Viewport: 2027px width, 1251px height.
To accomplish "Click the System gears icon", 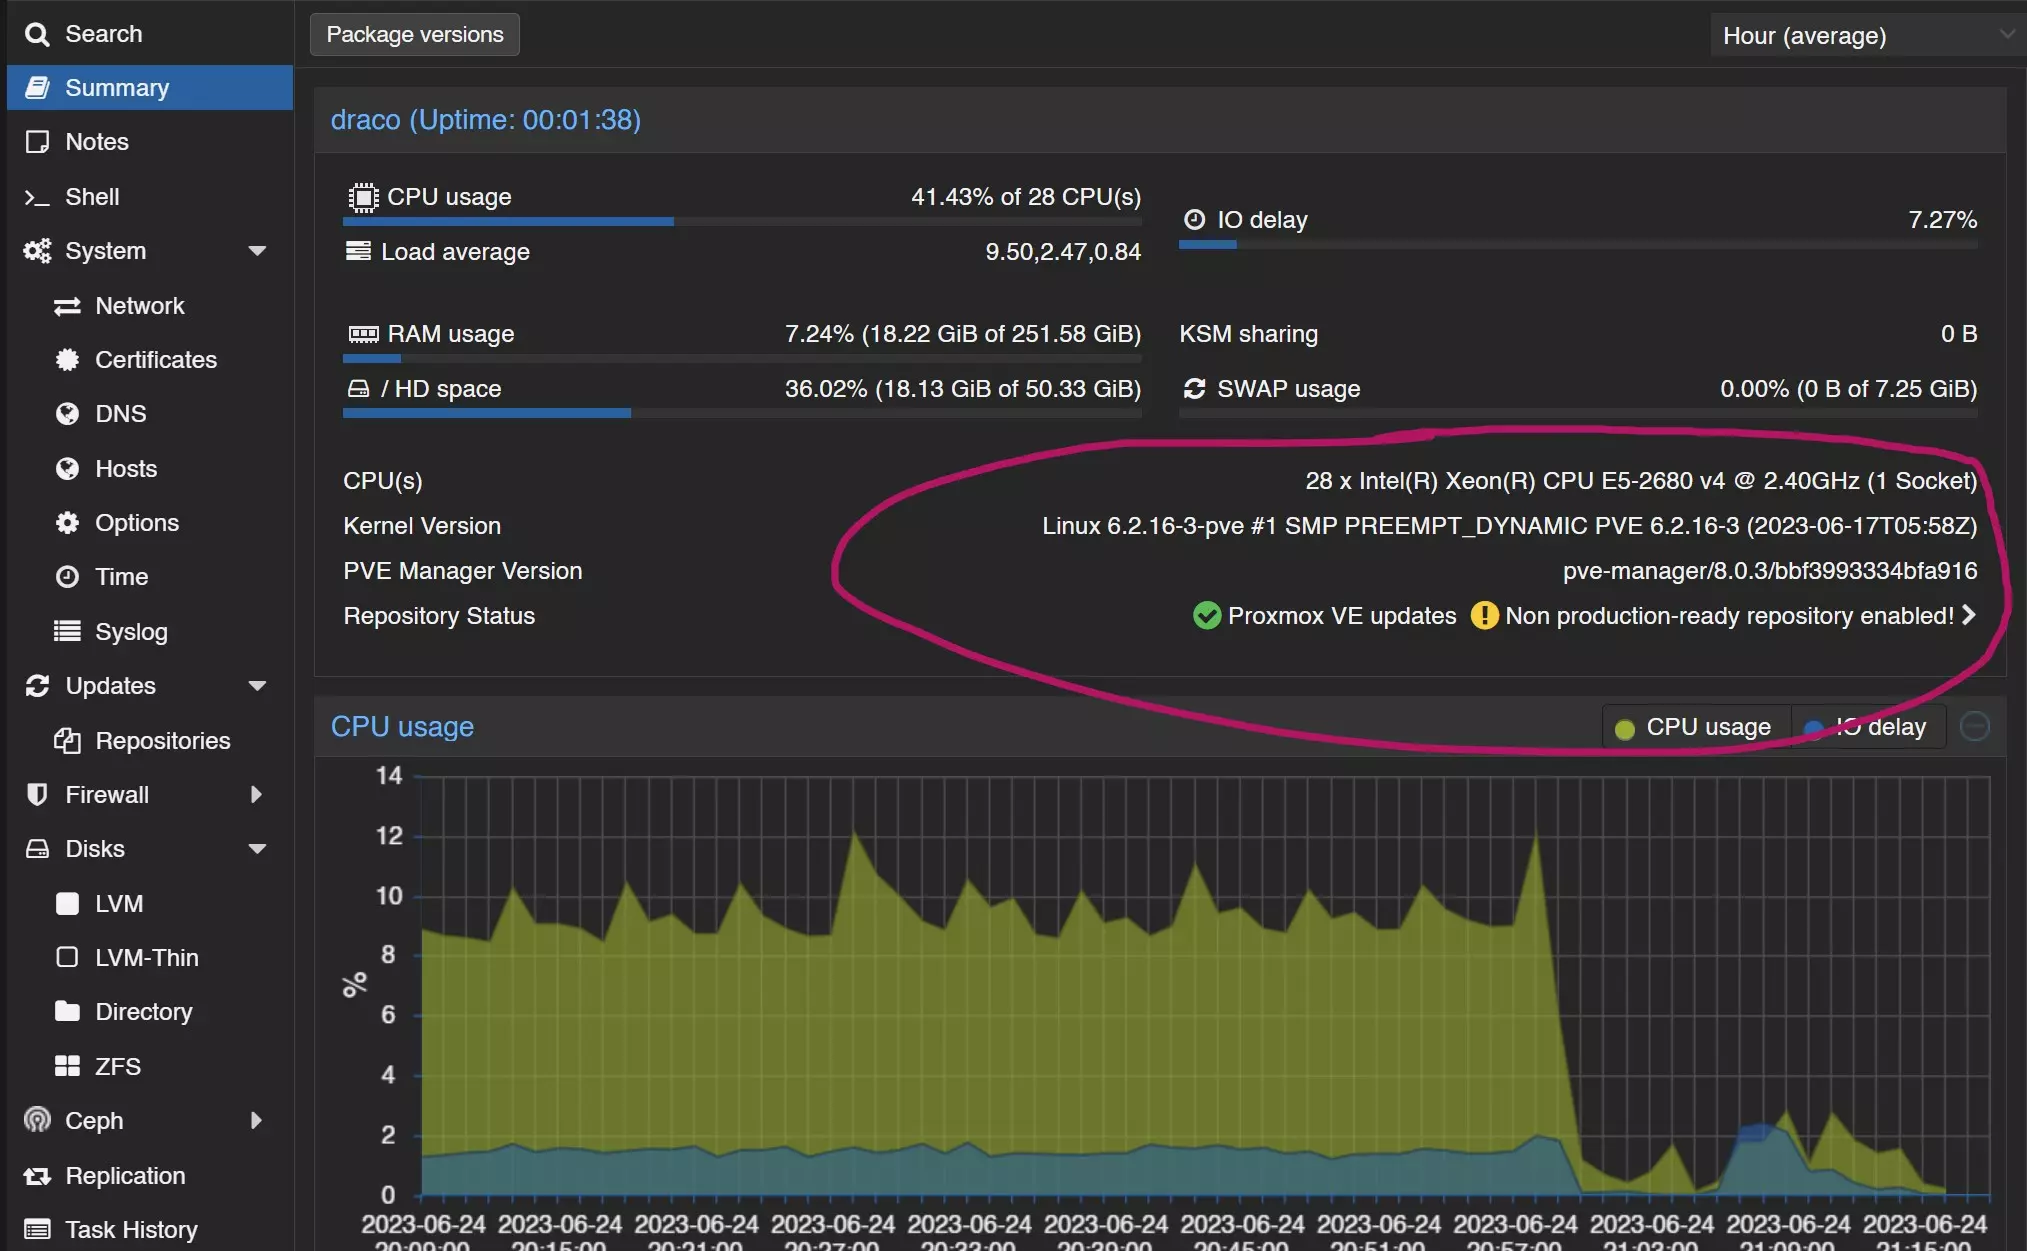I will pyautogui.click(x=37, y=251).
